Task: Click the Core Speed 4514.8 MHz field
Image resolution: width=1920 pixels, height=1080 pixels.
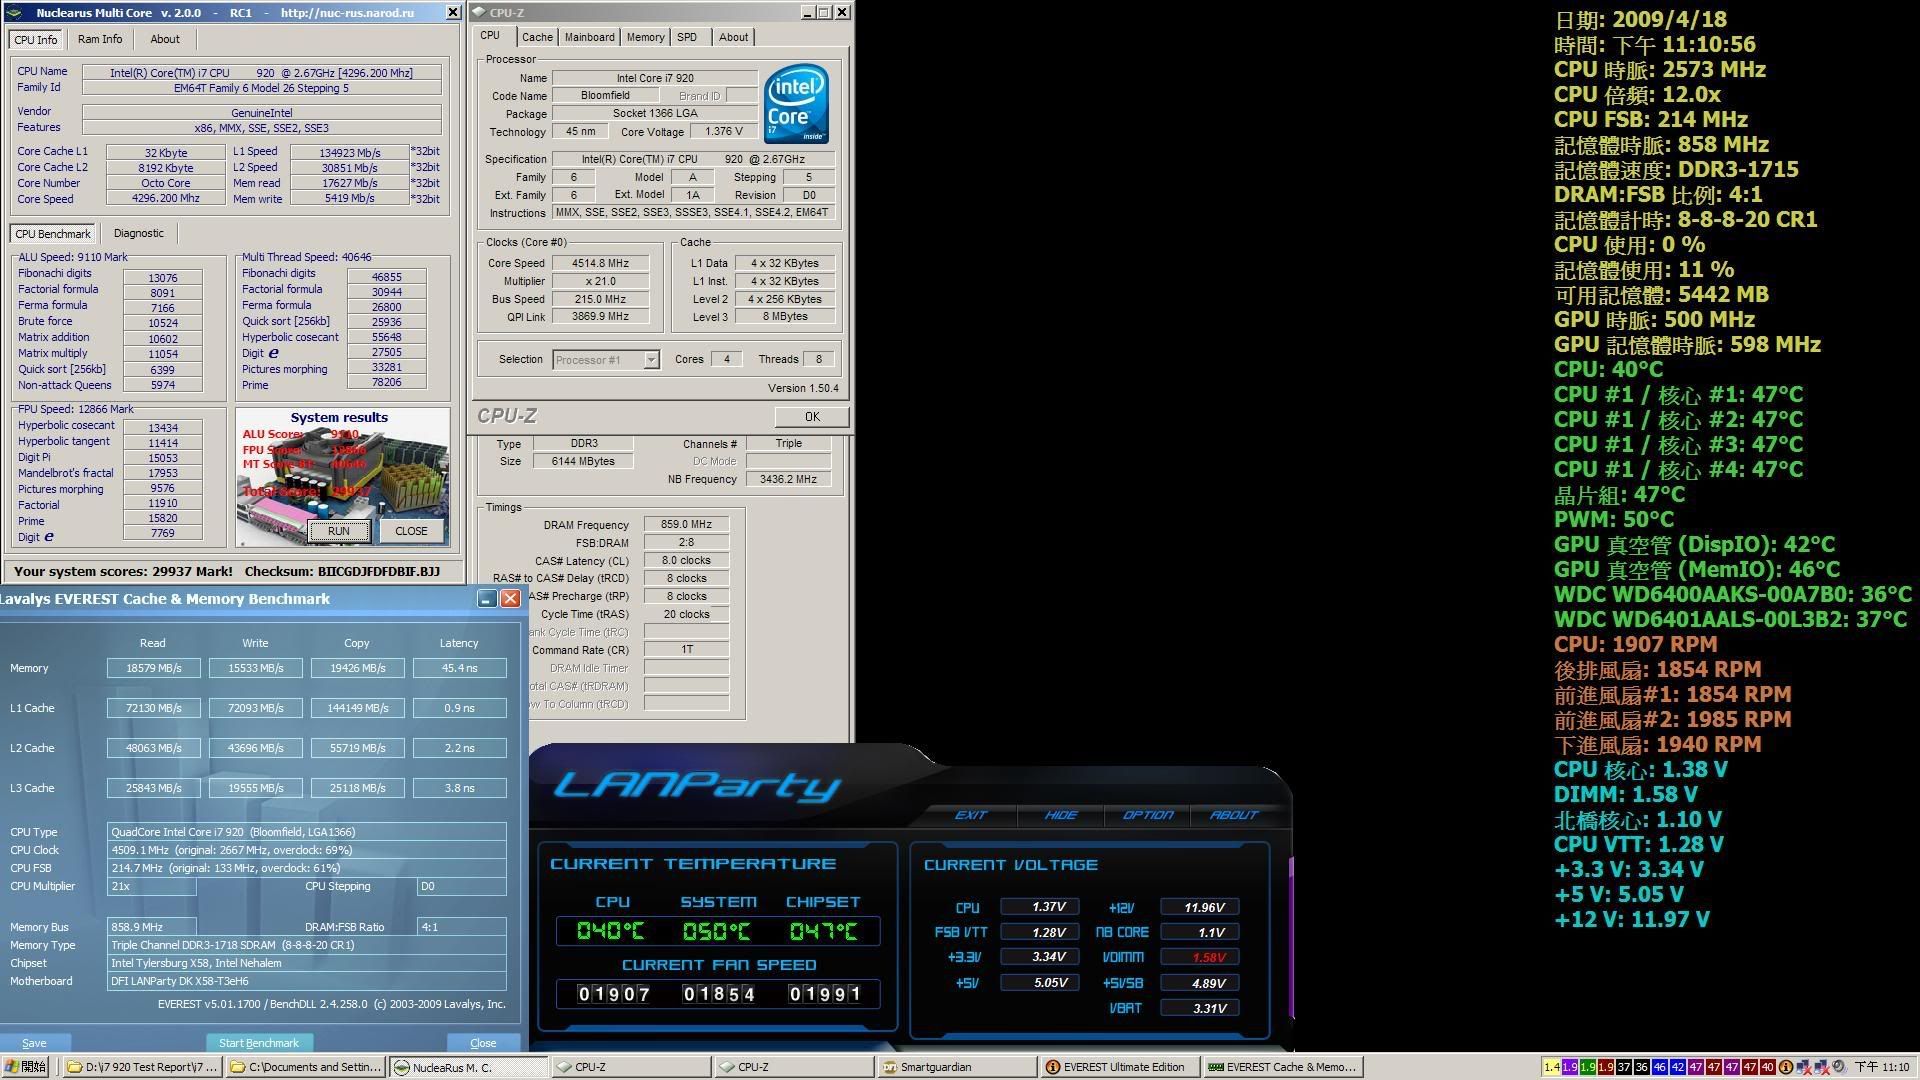Action: pos(600,263)
